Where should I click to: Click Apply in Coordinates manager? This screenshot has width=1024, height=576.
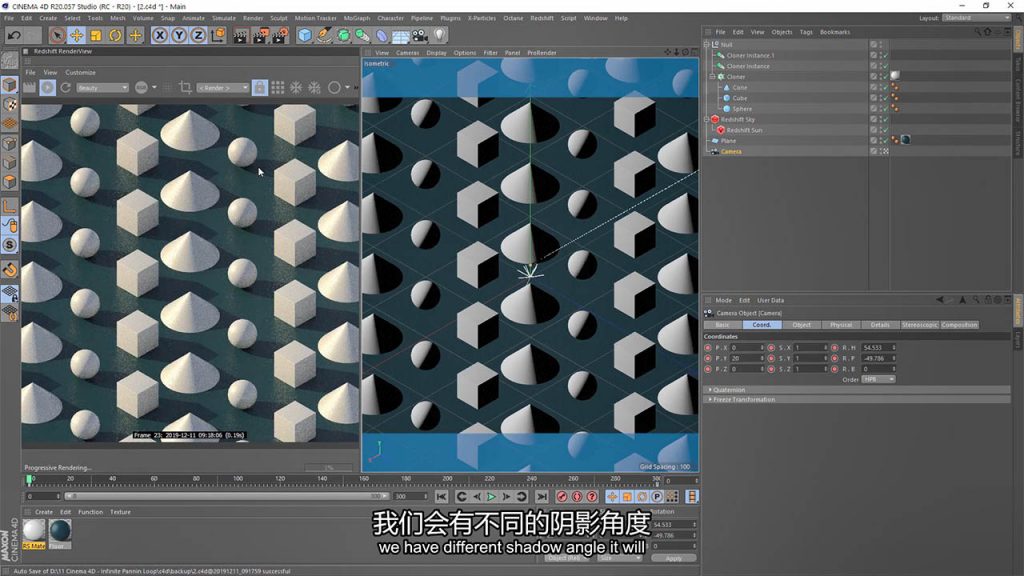(x=673, y=558)
